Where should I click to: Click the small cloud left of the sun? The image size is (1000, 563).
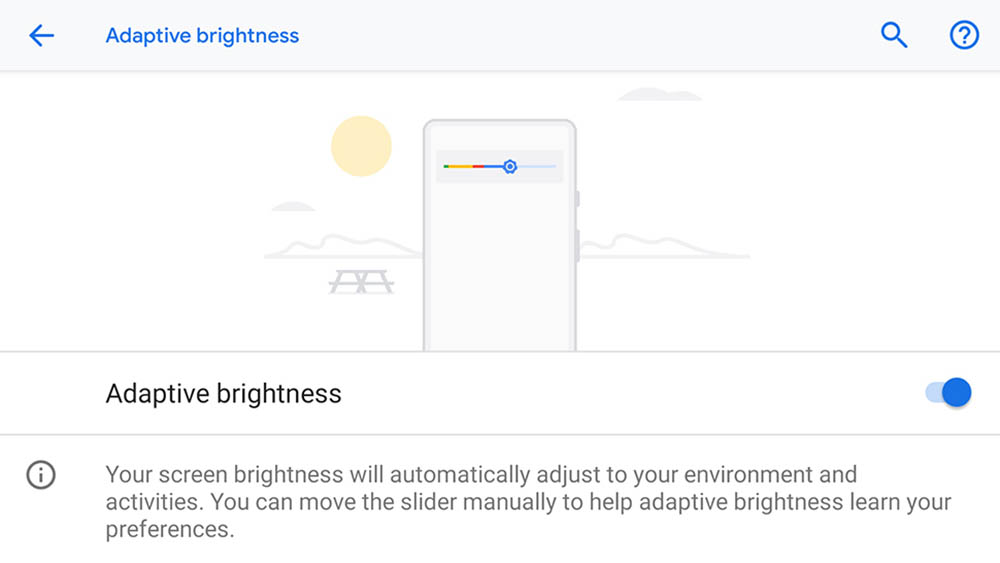[293, 207]
